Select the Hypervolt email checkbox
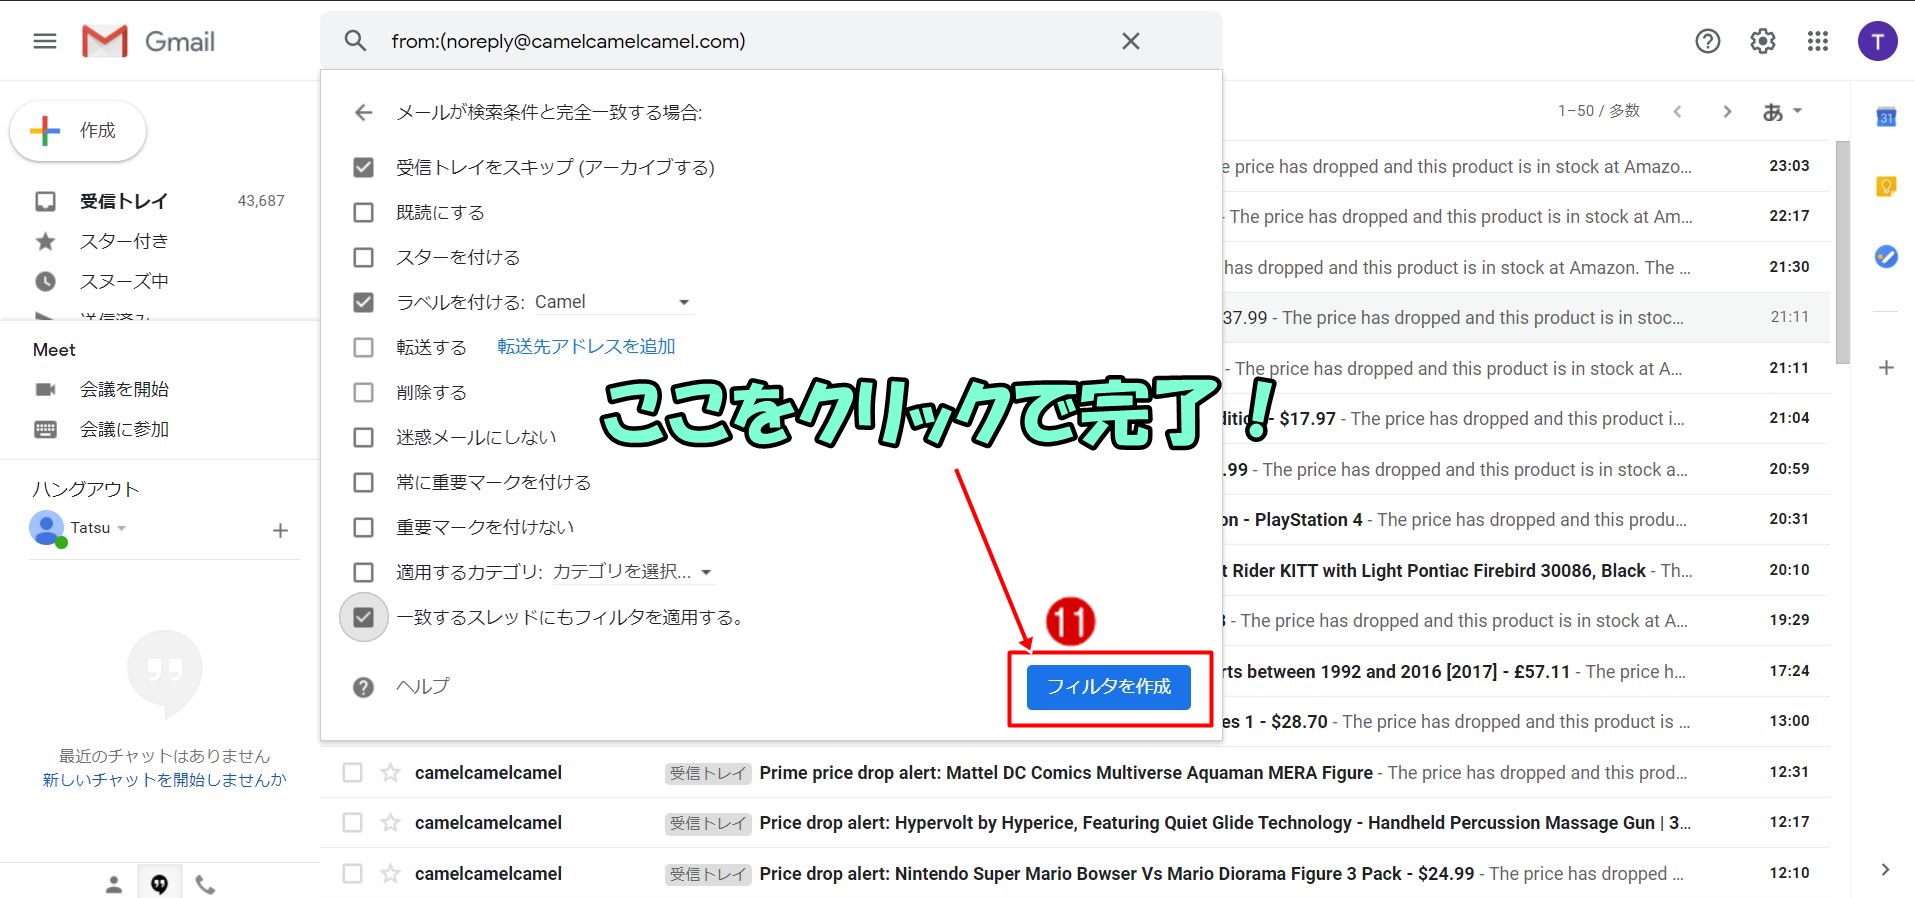This screenshot has height=898, width=1915. (x=352, y=822)
